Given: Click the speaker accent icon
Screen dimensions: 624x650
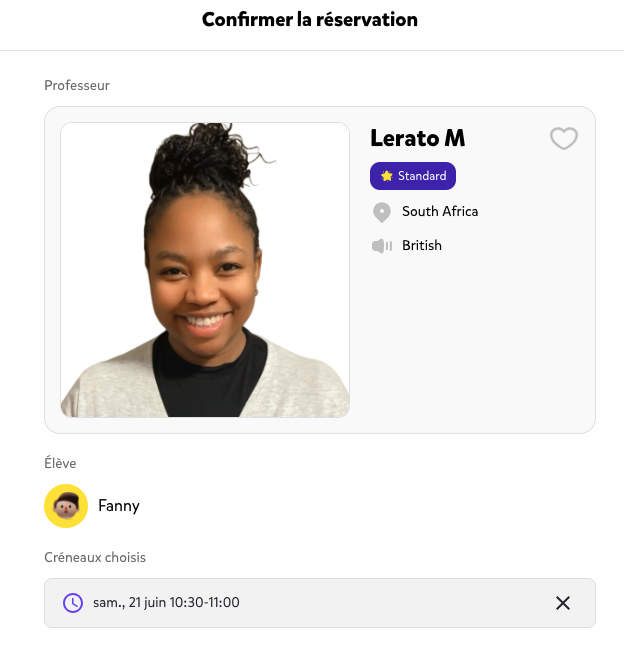Looking at the screenshot, I should [381, 246].
